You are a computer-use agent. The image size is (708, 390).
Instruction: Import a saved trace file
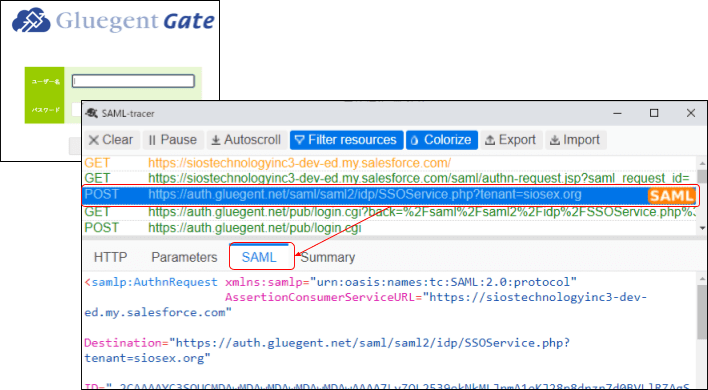click(x=576, y=140)
